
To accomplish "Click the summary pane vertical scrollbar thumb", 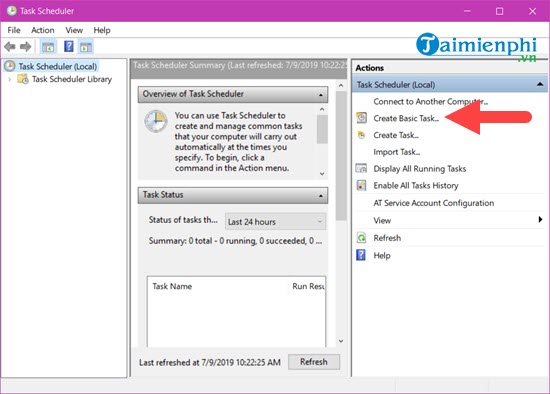I will 341,156.
